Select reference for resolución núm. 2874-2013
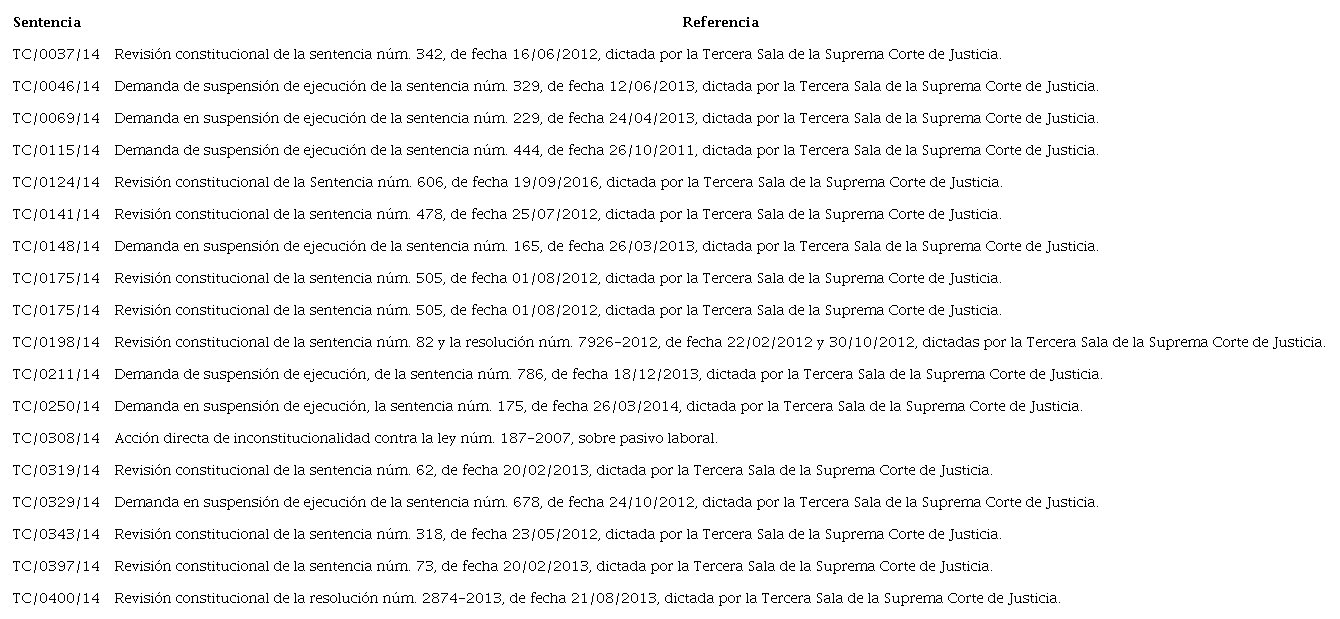 pos(587,598)
